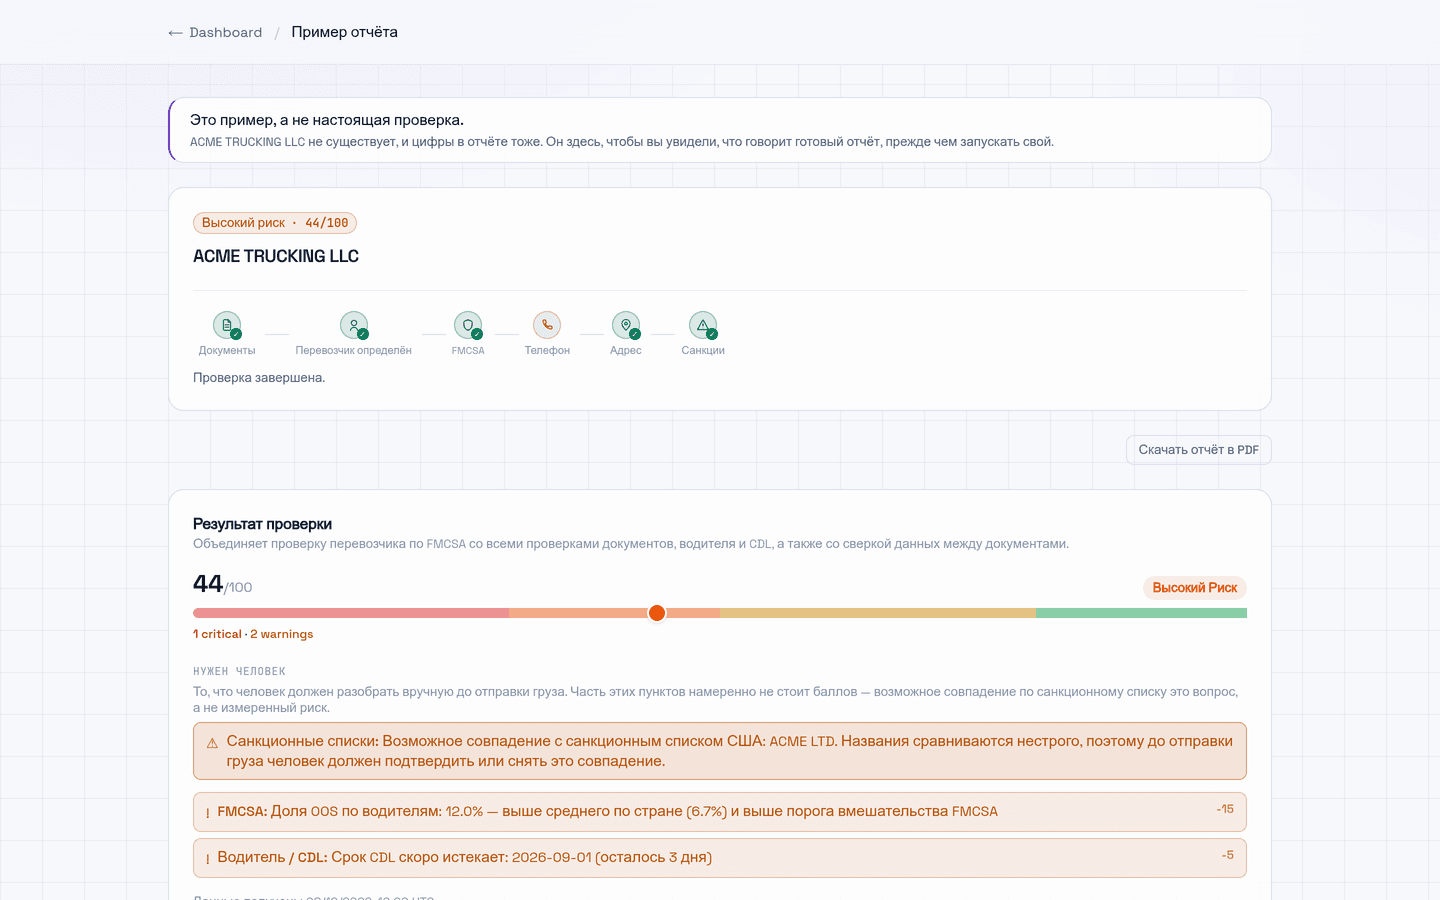Expand the FMCSA OOS driver warning row

coord(720,812)
